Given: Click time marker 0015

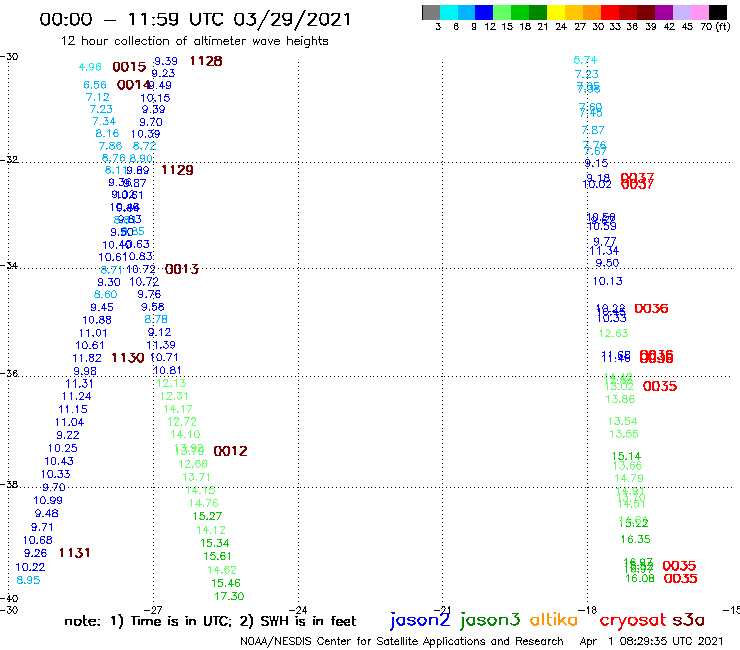Looking at the screenshot, I should 129,67.
